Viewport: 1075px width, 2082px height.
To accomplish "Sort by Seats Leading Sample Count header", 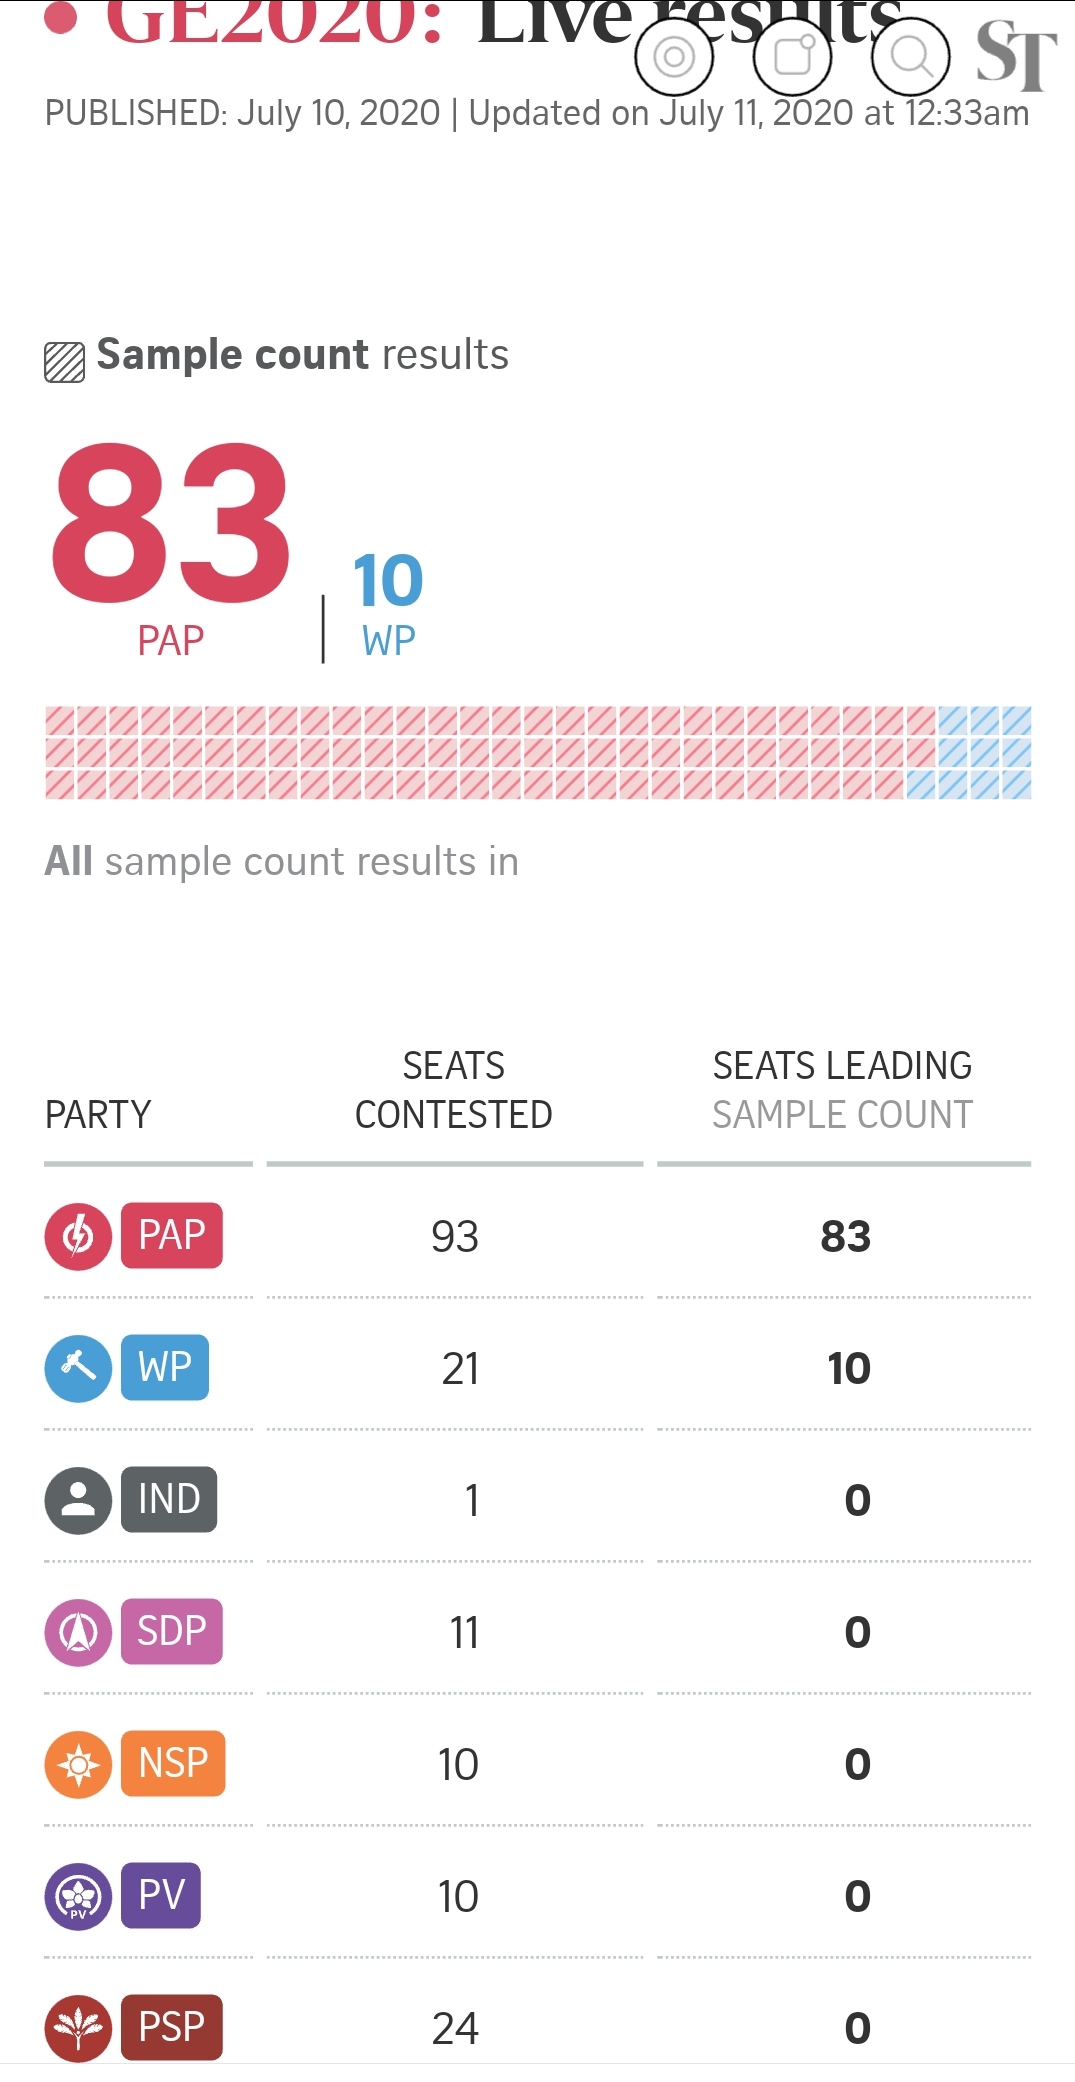I will pyautogui.click(x=843, y=1090).
